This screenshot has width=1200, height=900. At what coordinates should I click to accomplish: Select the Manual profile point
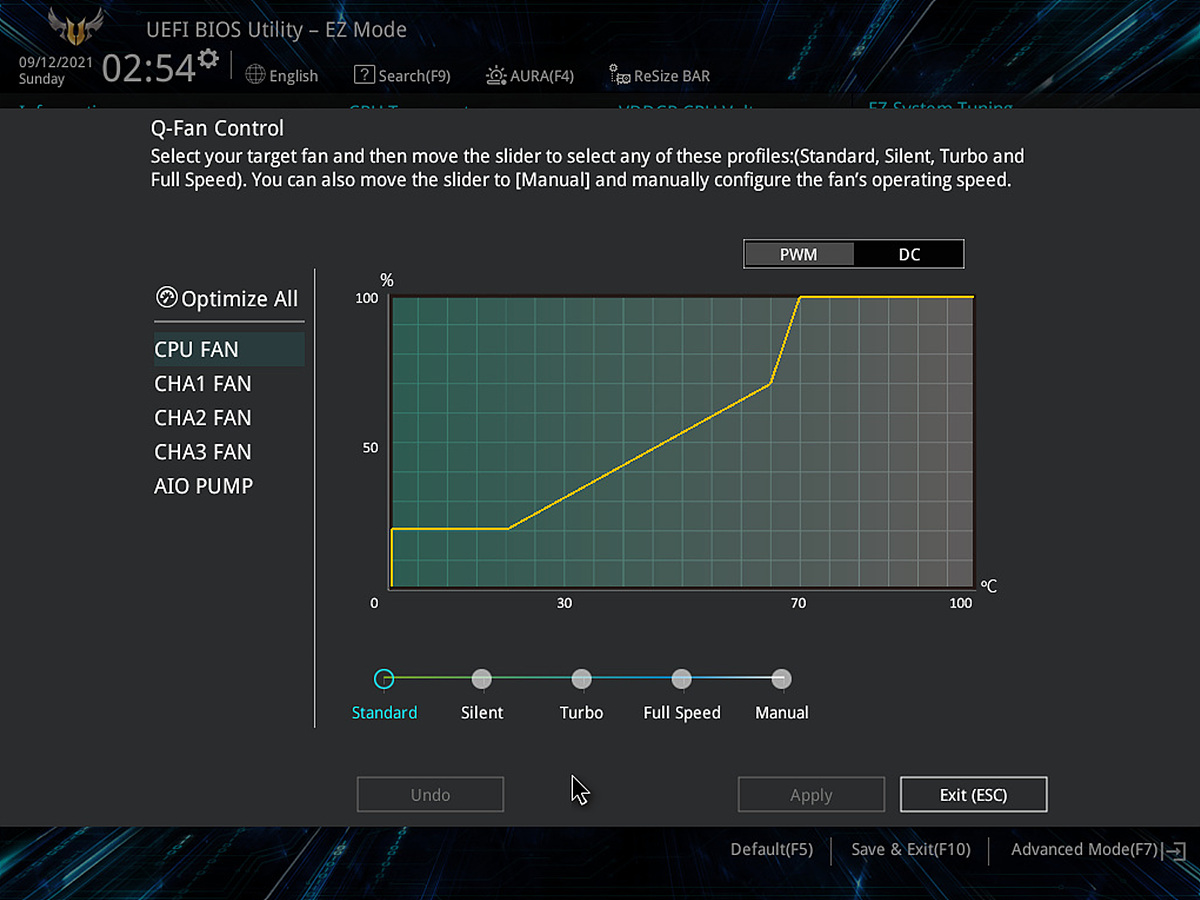click(x=782, y=679)
